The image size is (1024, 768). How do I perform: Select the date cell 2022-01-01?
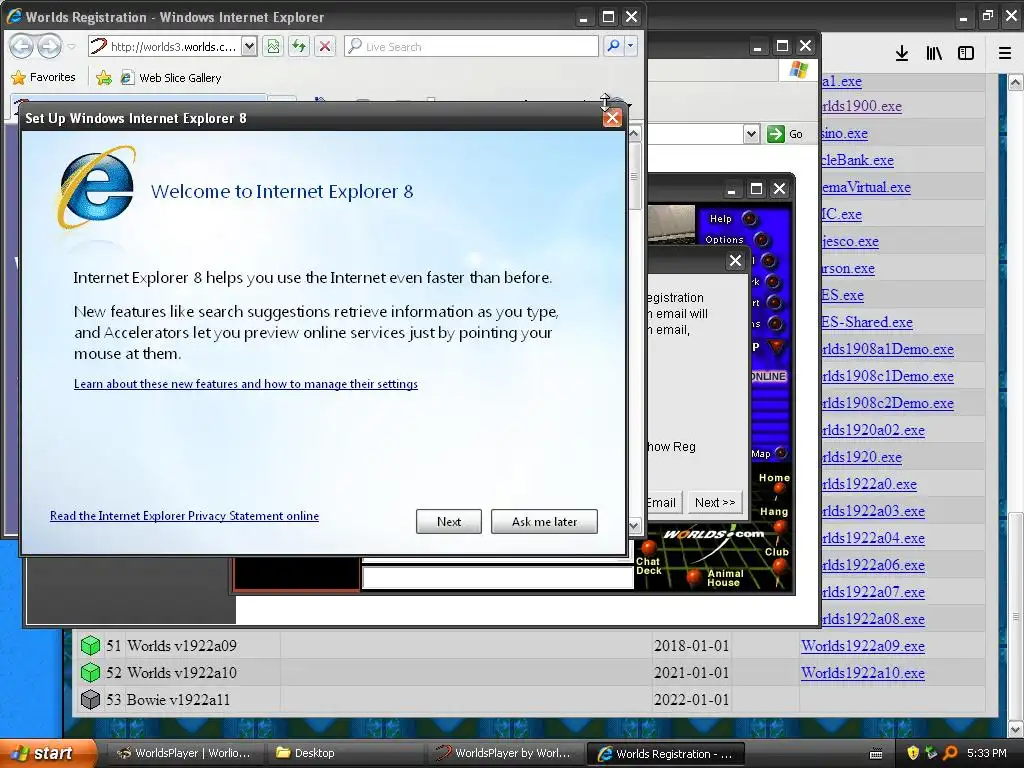(x=691, y=699)
